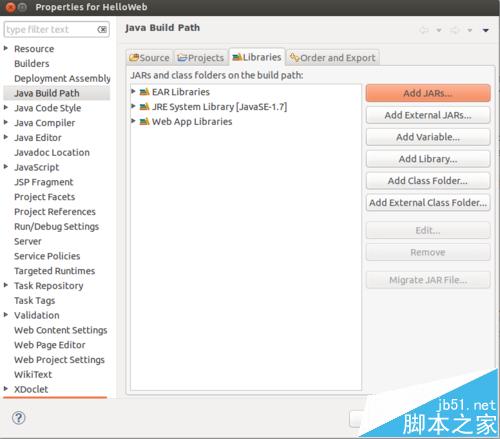Screen dimensions: 500x439
Task: Select Service Policies entry
Action: [47, 256]
